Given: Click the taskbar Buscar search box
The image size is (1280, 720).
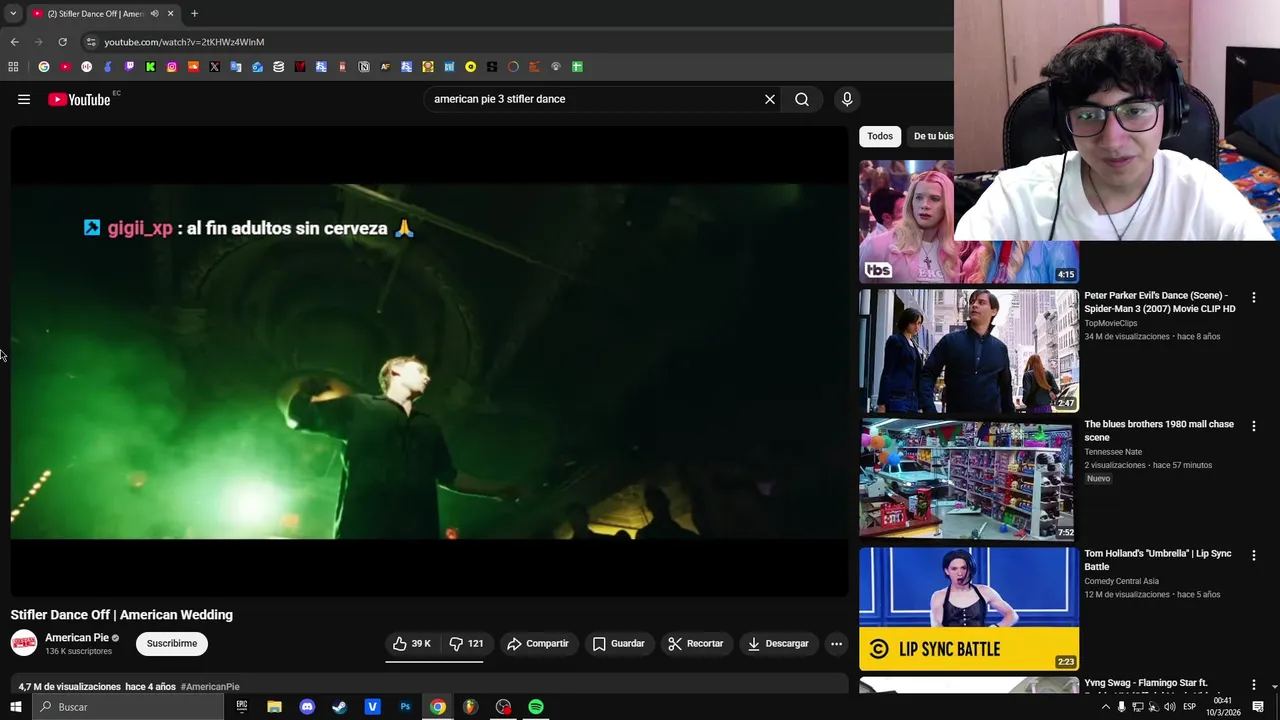Looking at the screenshot, I should [128, 707].
